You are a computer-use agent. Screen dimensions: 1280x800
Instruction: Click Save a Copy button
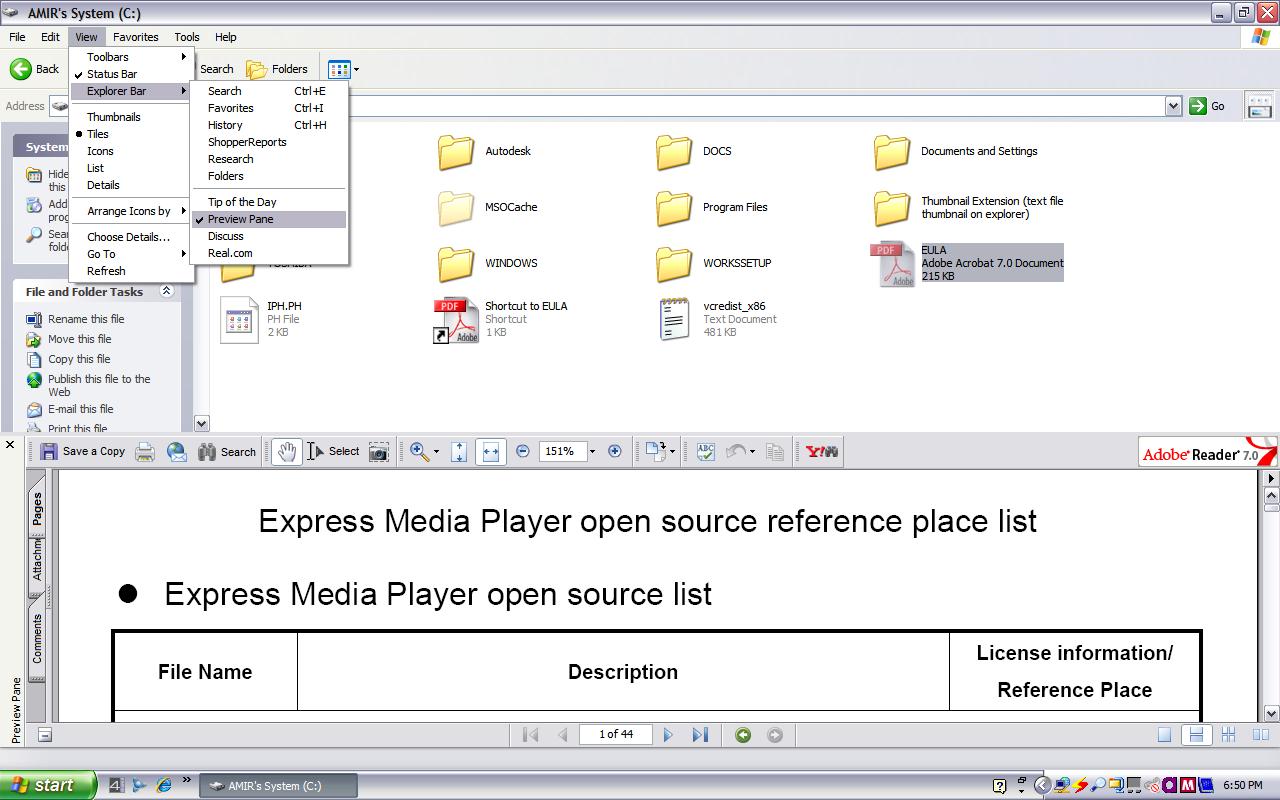click(83, 452)
